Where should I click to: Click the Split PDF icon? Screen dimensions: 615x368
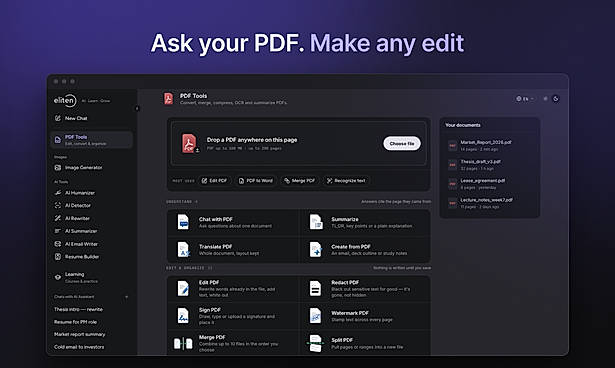[315, 343]
